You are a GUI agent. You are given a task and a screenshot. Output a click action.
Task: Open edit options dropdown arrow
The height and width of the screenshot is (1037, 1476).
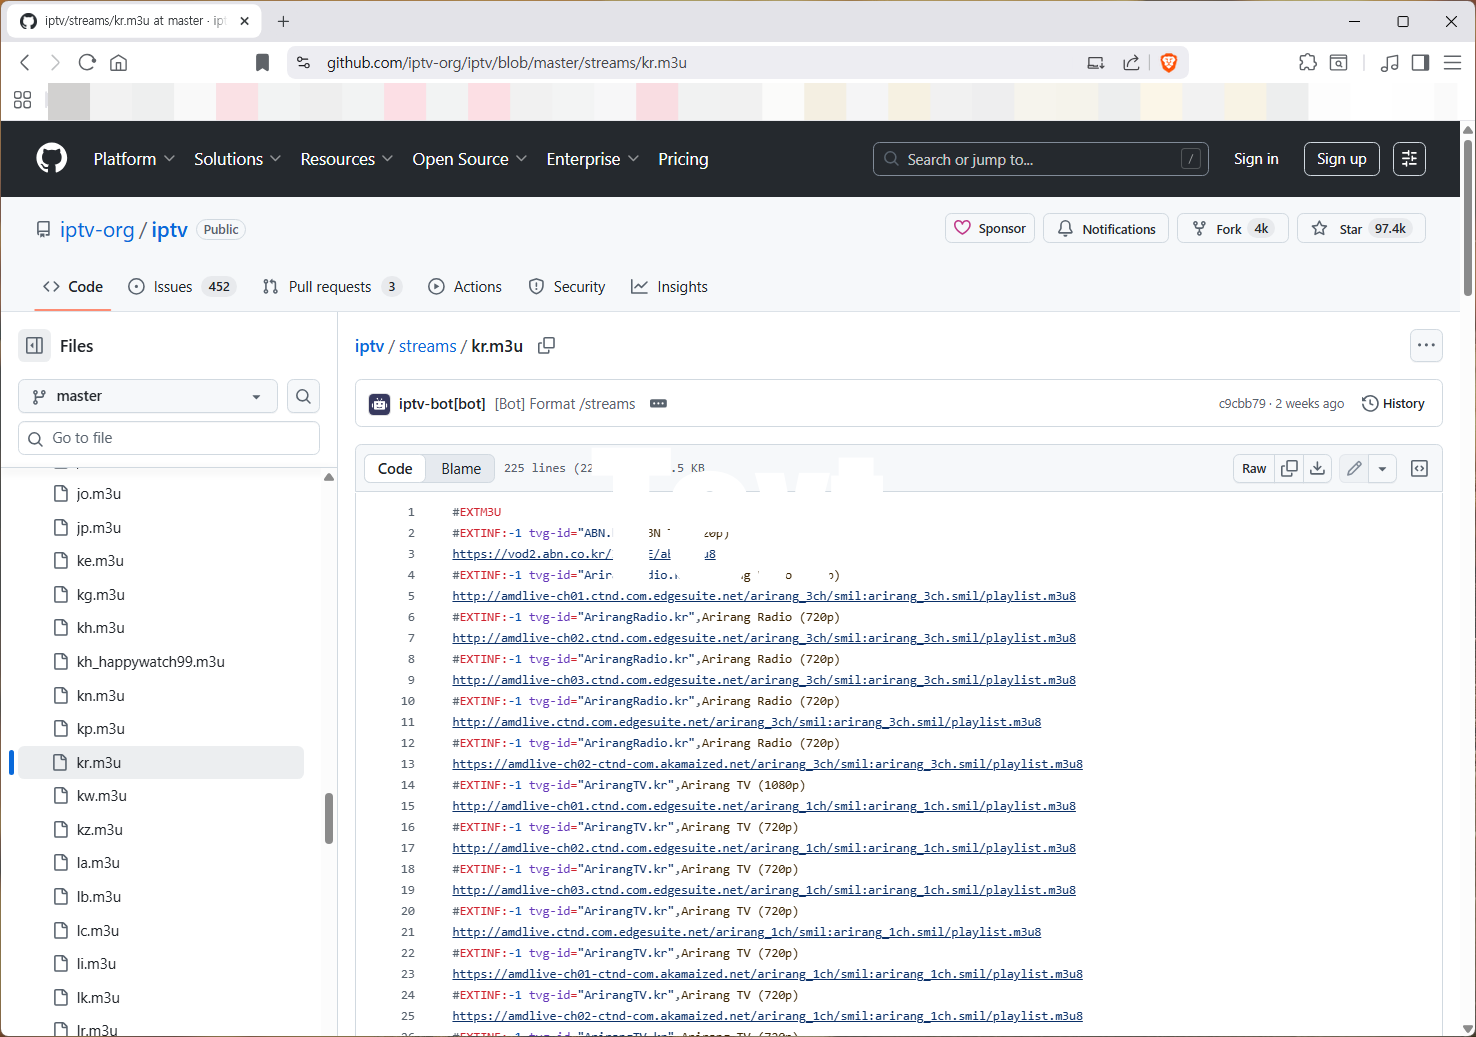pos(1382,469)
